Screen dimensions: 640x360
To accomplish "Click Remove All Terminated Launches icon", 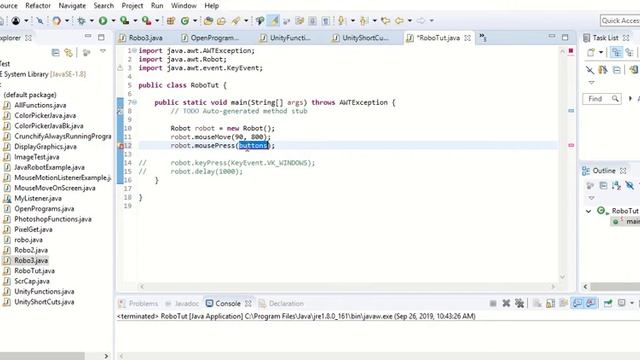I will point(519,303).
